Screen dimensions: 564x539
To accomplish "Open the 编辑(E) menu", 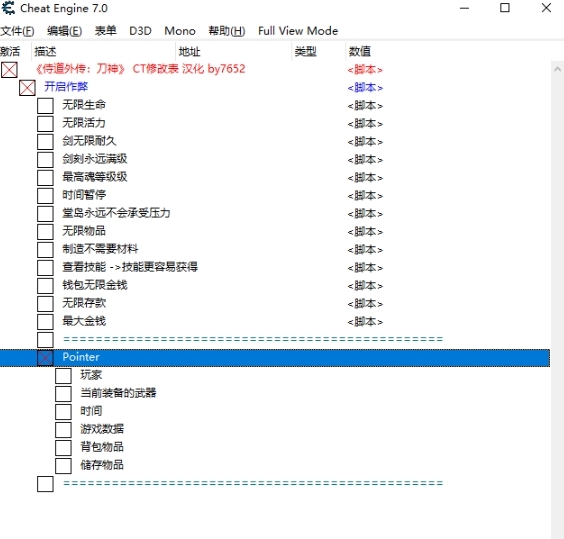I will (64, 31).
